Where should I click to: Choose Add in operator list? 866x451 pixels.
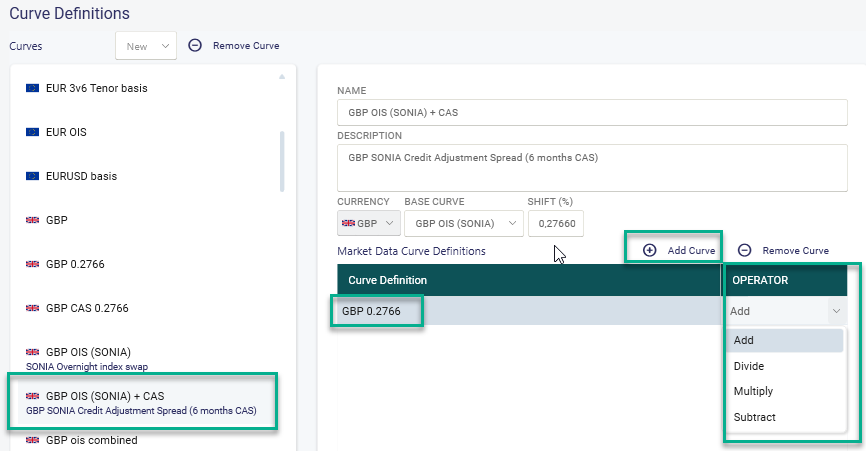pos(784,341)
